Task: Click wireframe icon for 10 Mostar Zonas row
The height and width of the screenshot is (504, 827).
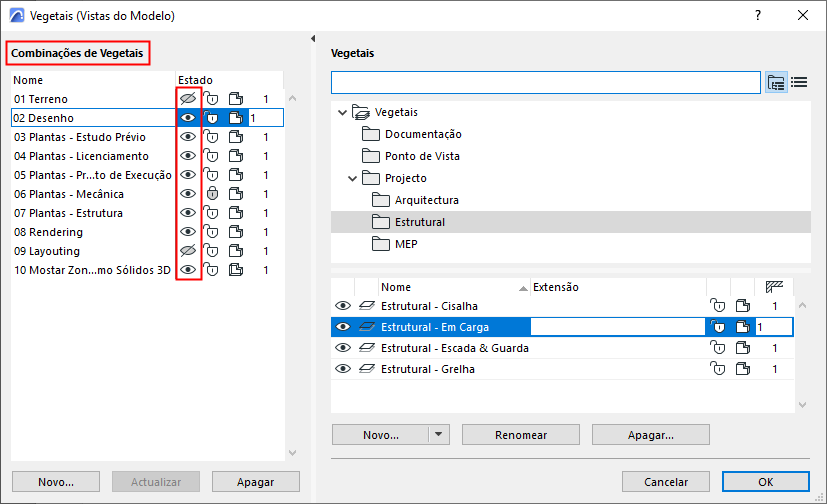Action: (236, 270)
